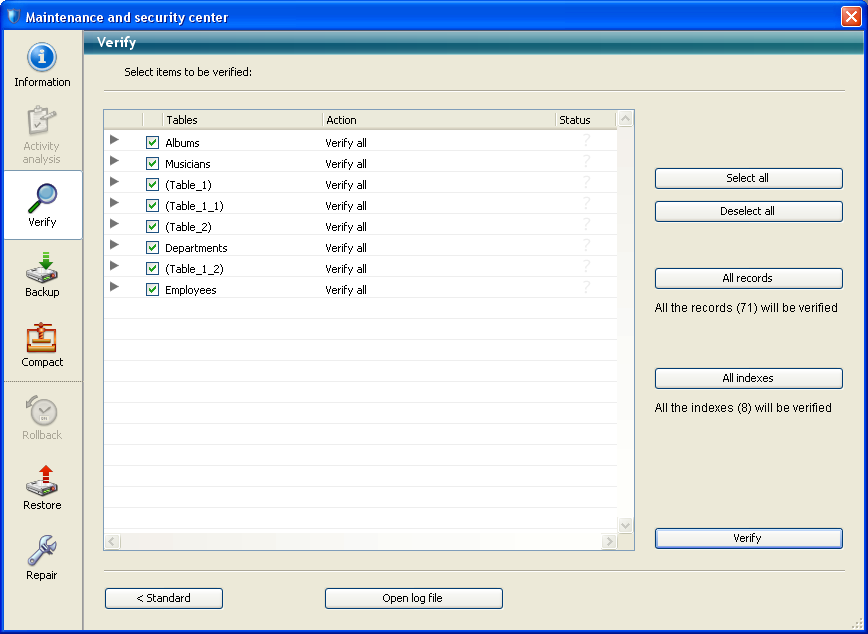Viewport: 868px width, 634px height.
Task: Click the Deselect all button
Action: [x=748, y=212]
